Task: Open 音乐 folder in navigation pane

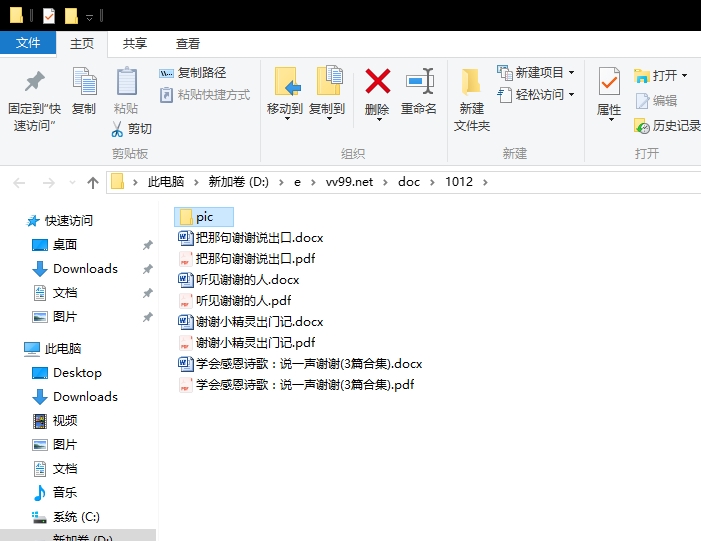Action: coord(55,492)
